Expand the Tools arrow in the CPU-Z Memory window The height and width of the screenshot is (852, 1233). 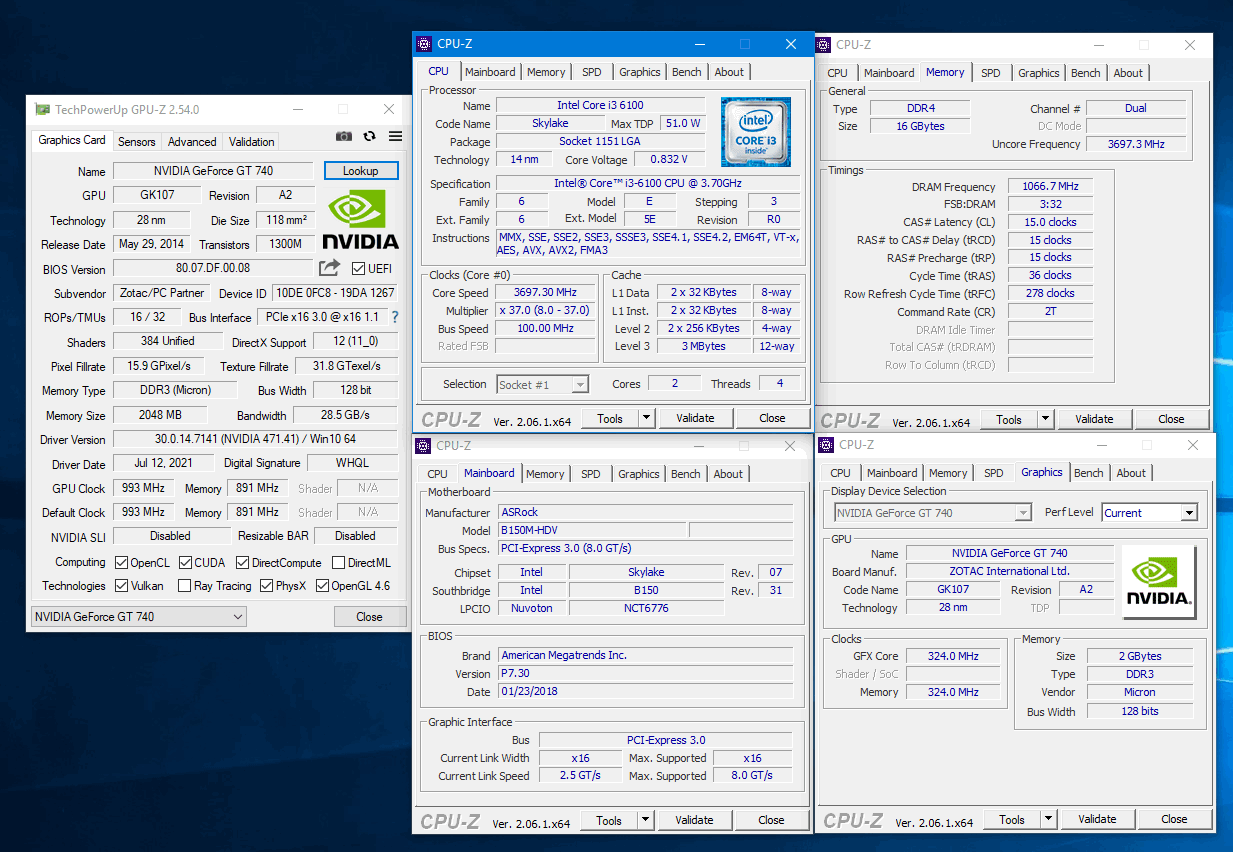coord(1046,419)
